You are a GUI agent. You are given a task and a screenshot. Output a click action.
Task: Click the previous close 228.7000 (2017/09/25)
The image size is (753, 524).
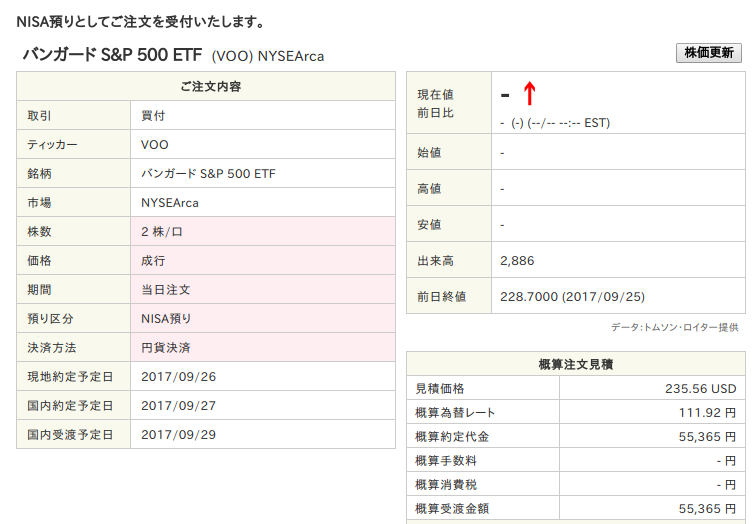point(572,296)
